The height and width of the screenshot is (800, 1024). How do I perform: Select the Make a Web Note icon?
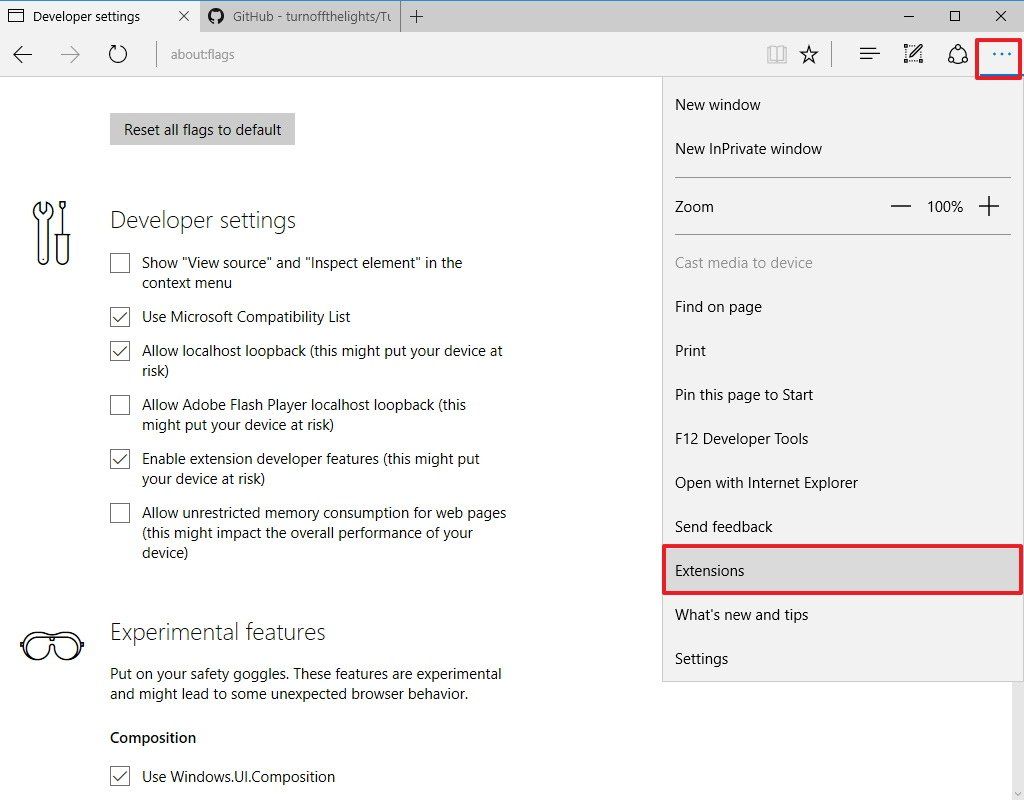(x=913, y=54)
